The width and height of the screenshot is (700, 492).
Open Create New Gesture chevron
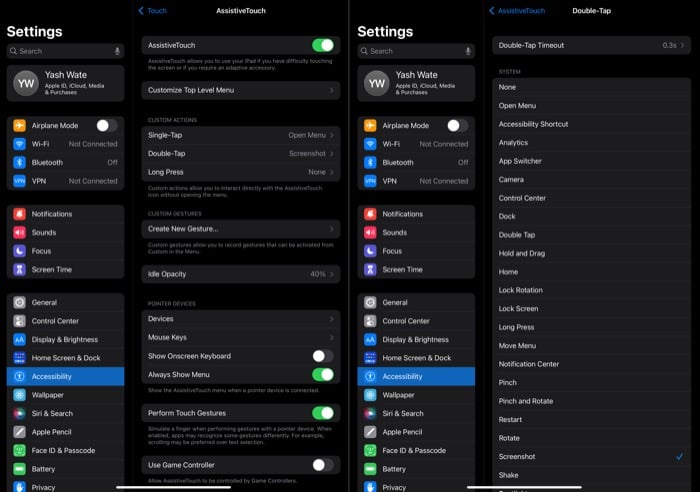coord(332,229)
